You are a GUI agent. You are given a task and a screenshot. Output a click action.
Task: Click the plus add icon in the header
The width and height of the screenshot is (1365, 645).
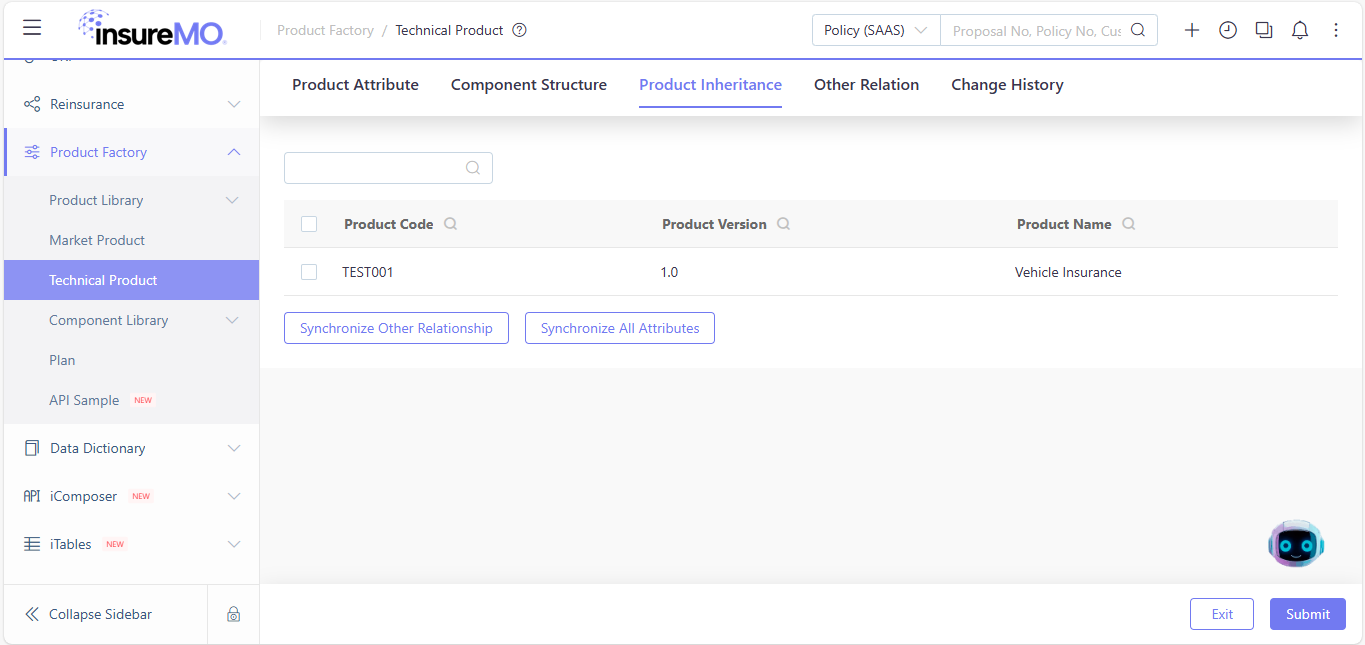click(1192, 30)
